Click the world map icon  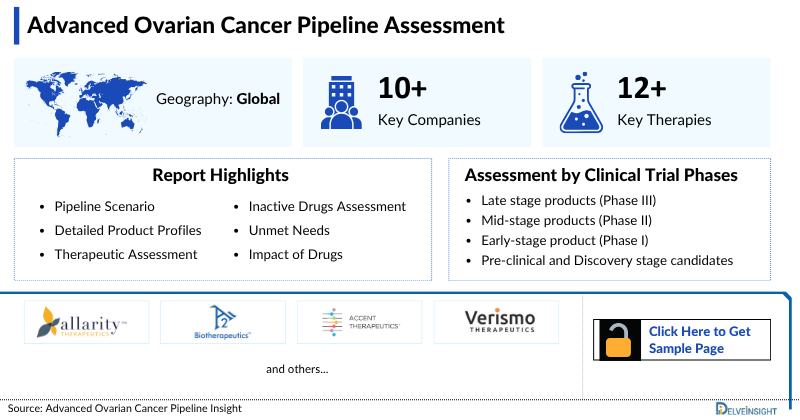pos(86,104)
